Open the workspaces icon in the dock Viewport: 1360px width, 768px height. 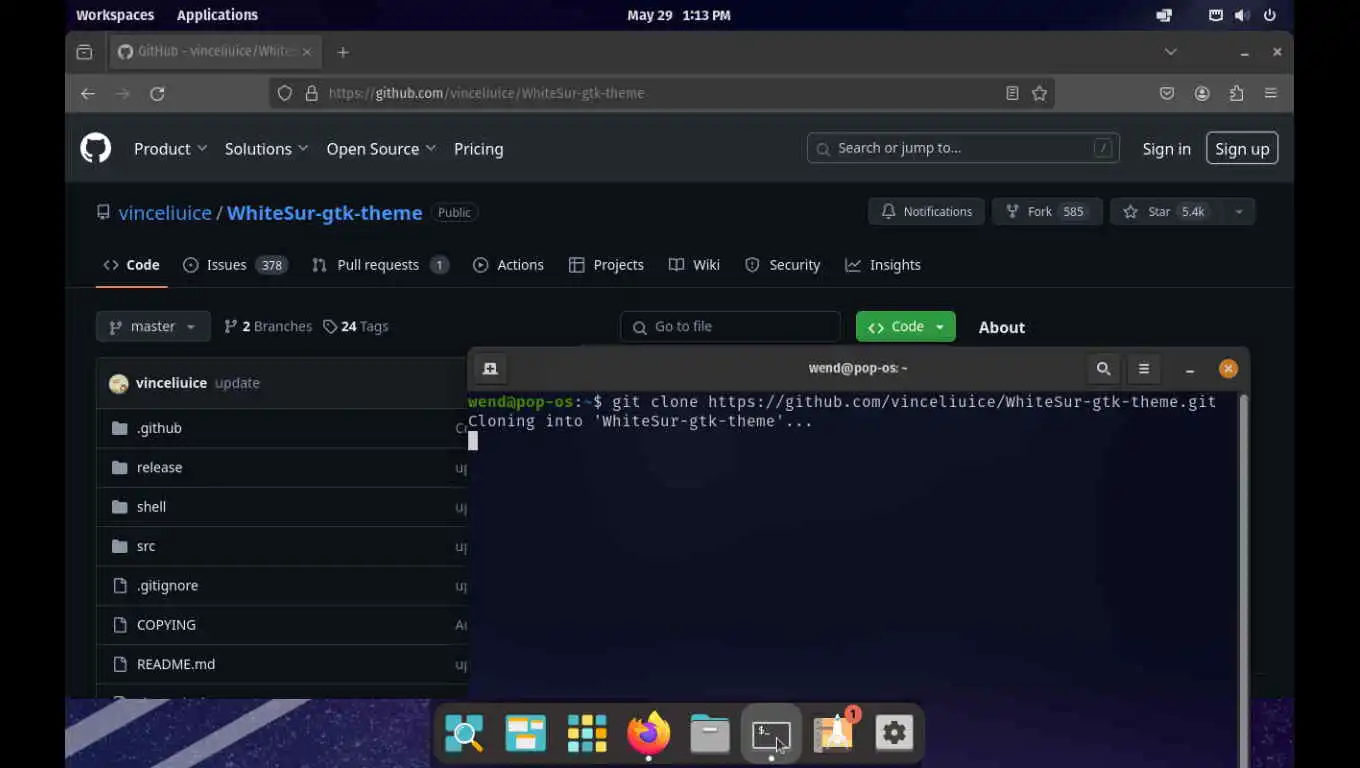525,734
